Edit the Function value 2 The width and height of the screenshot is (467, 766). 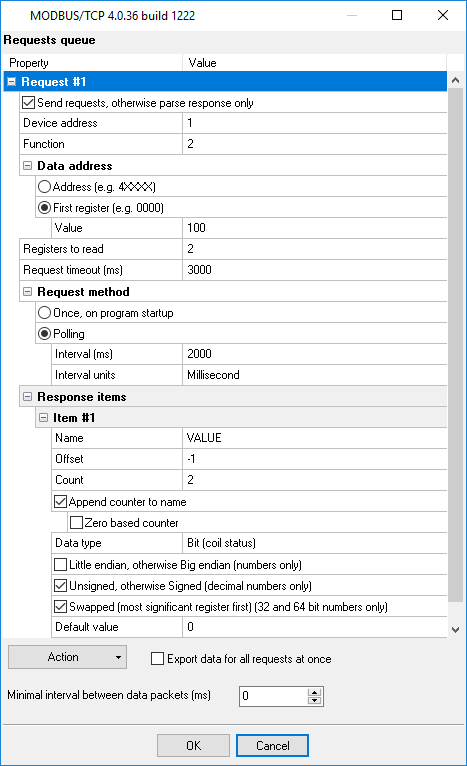[315, 144]
